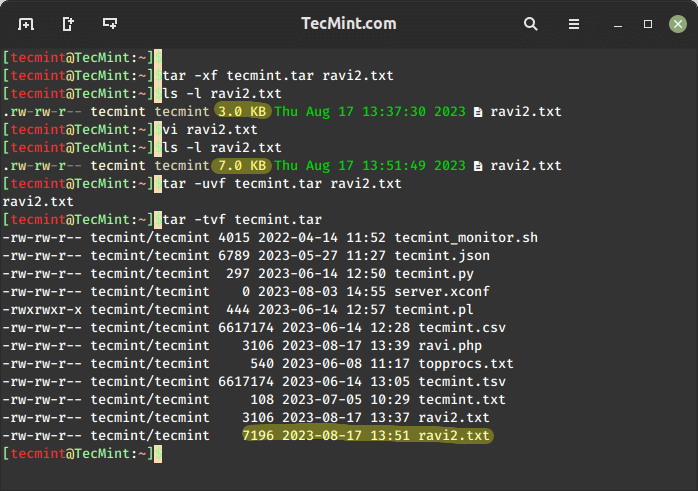The image size is (698, 491).
Task: Add a terminal to the right
Action: (67, 23)
